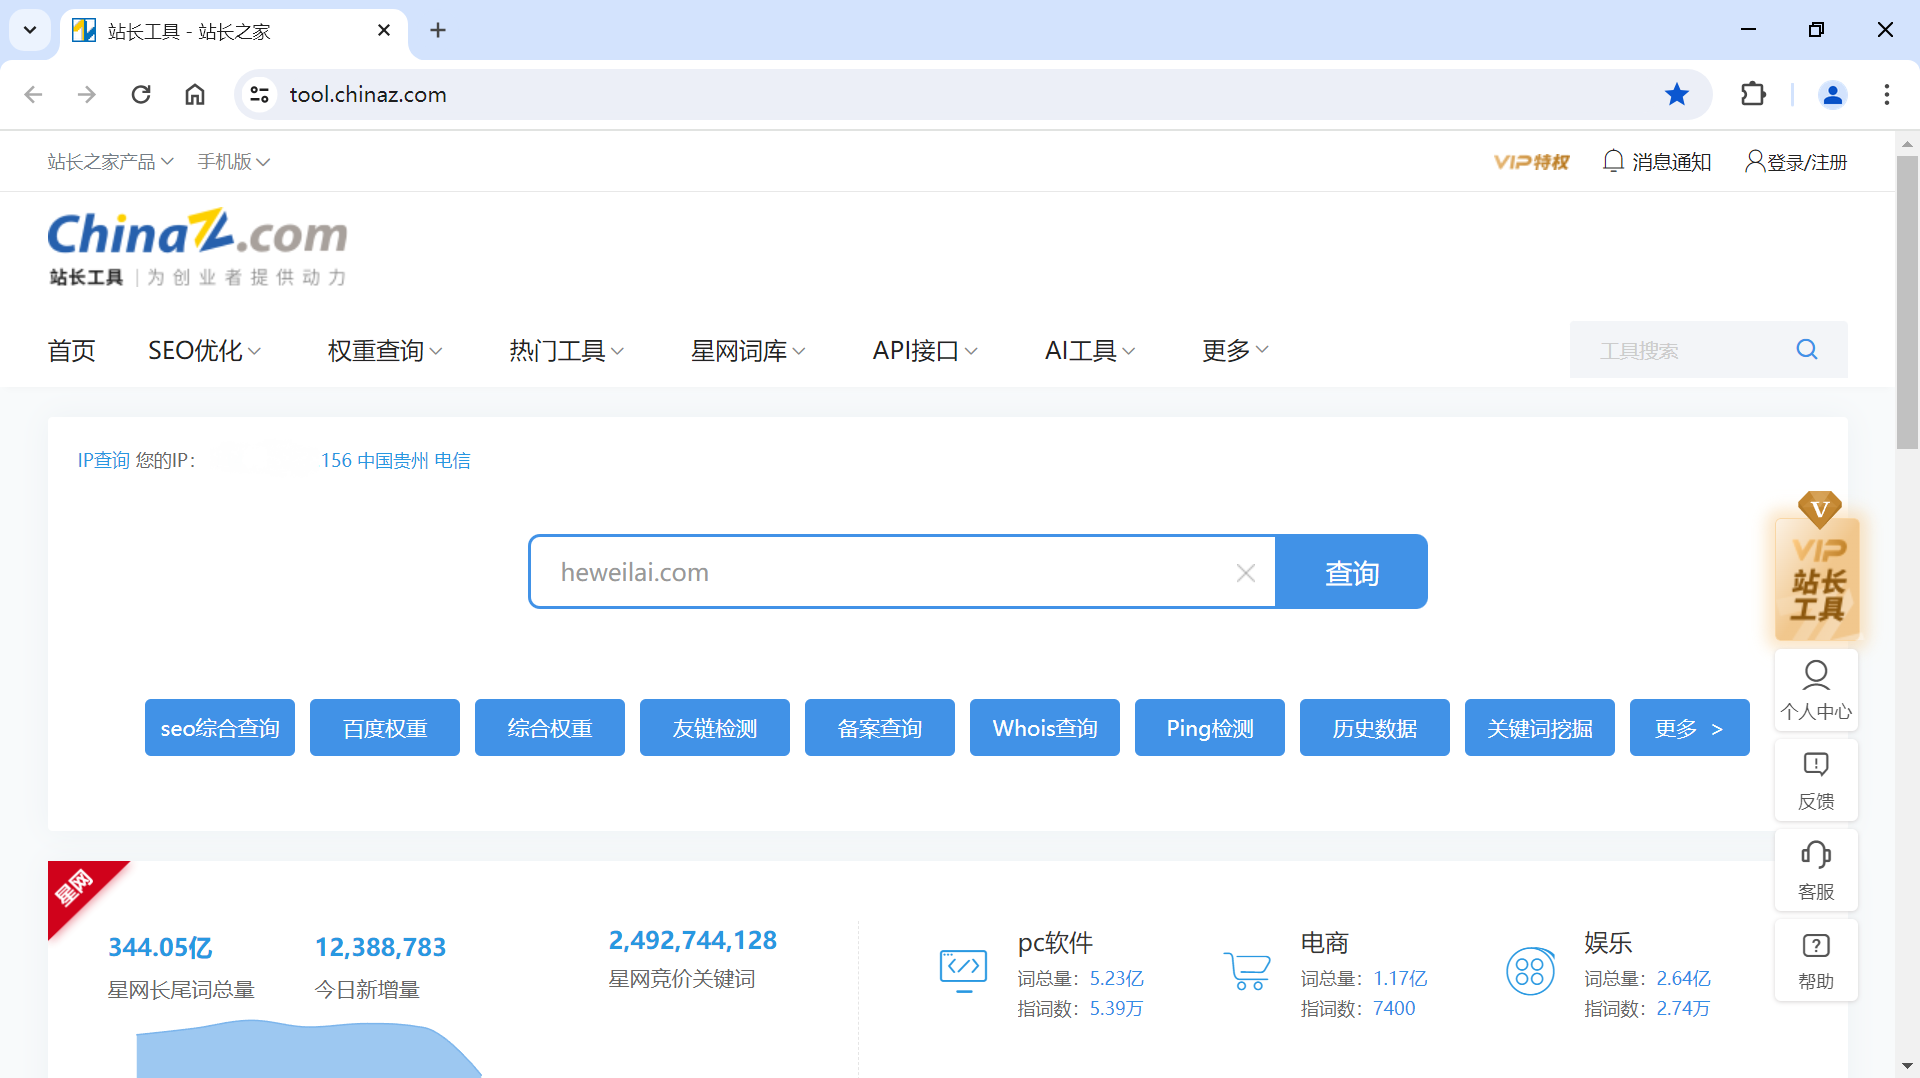
Task: Select the Whois查询 tool button
Action: (1045, 728)
